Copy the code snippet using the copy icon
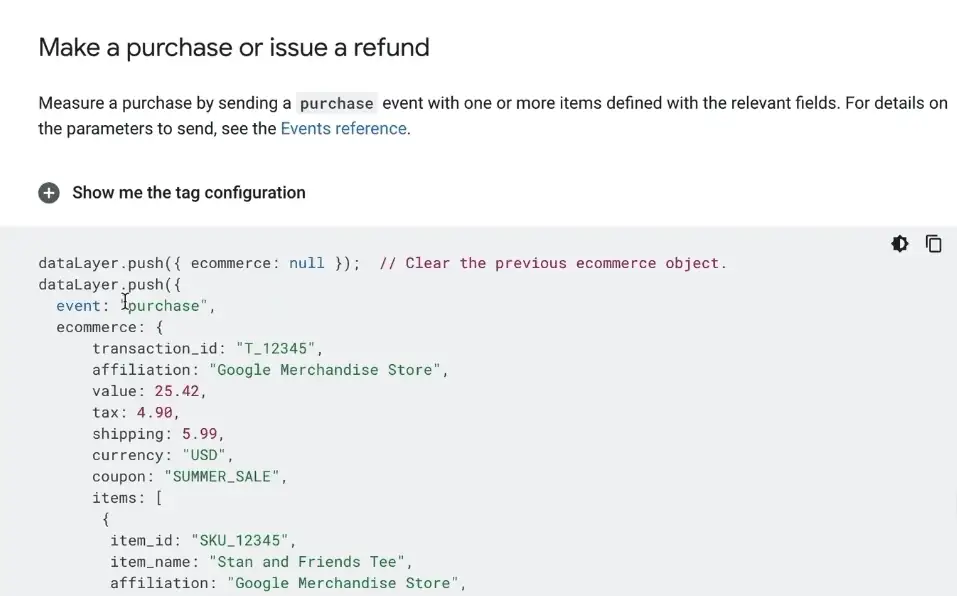The width and height of the screenshot is (957, 596). (933, 243)
